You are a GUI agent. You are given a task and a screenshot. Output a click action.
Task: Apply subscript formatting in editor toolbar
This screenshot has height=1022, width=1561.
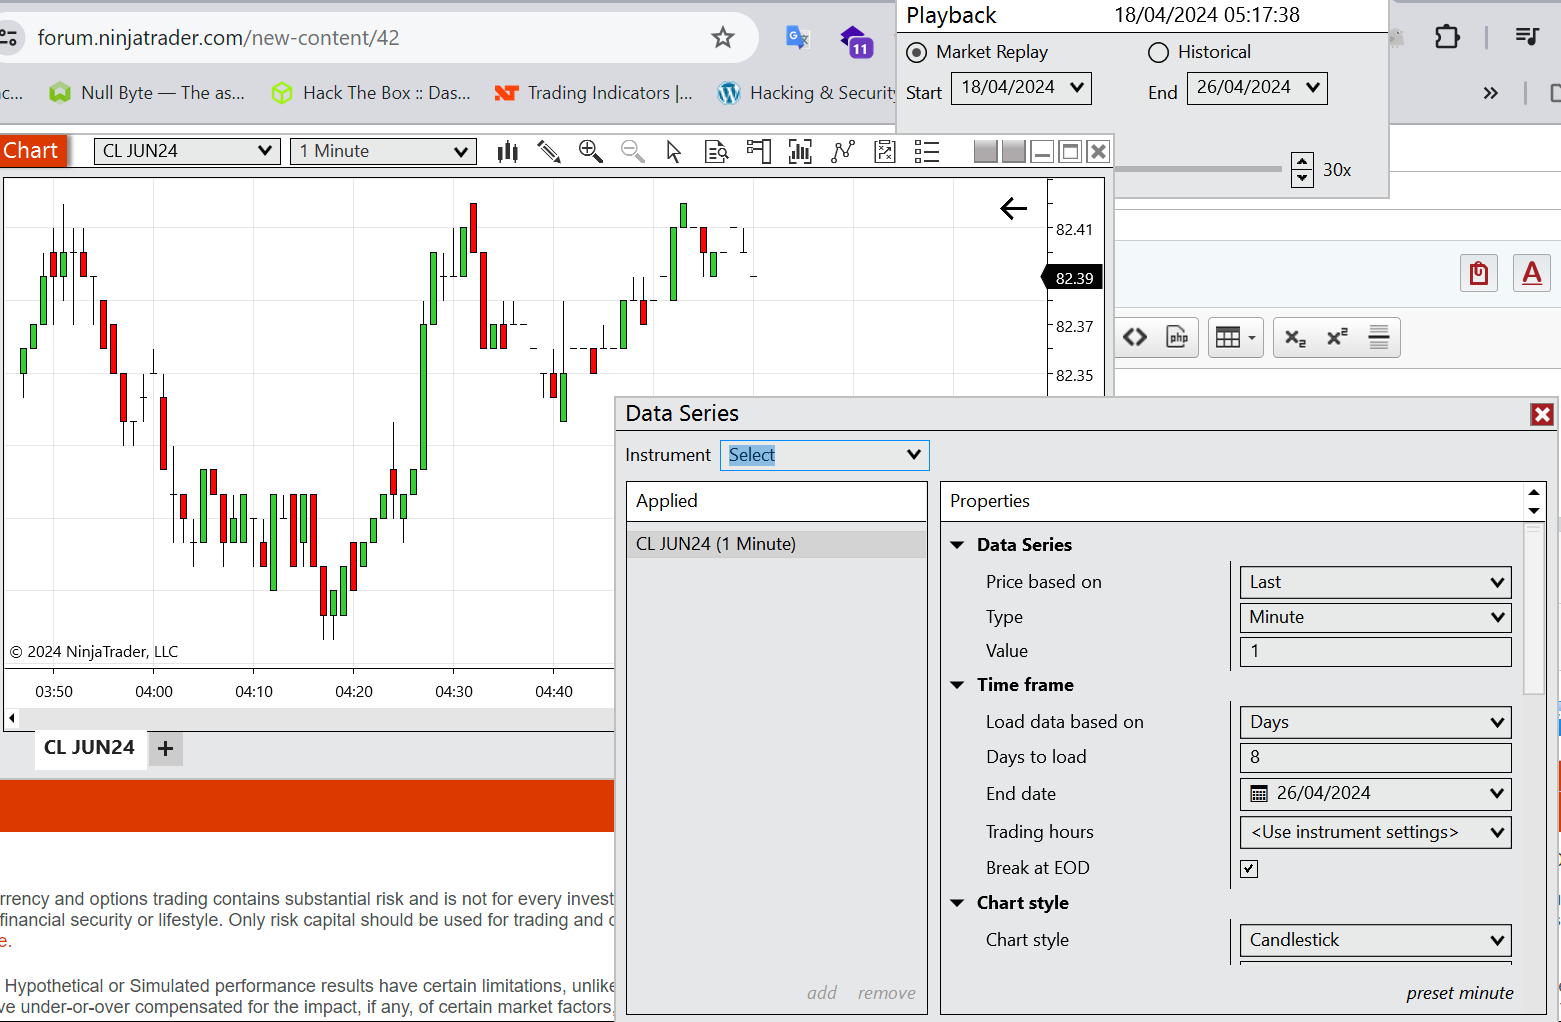[1295, 338]
